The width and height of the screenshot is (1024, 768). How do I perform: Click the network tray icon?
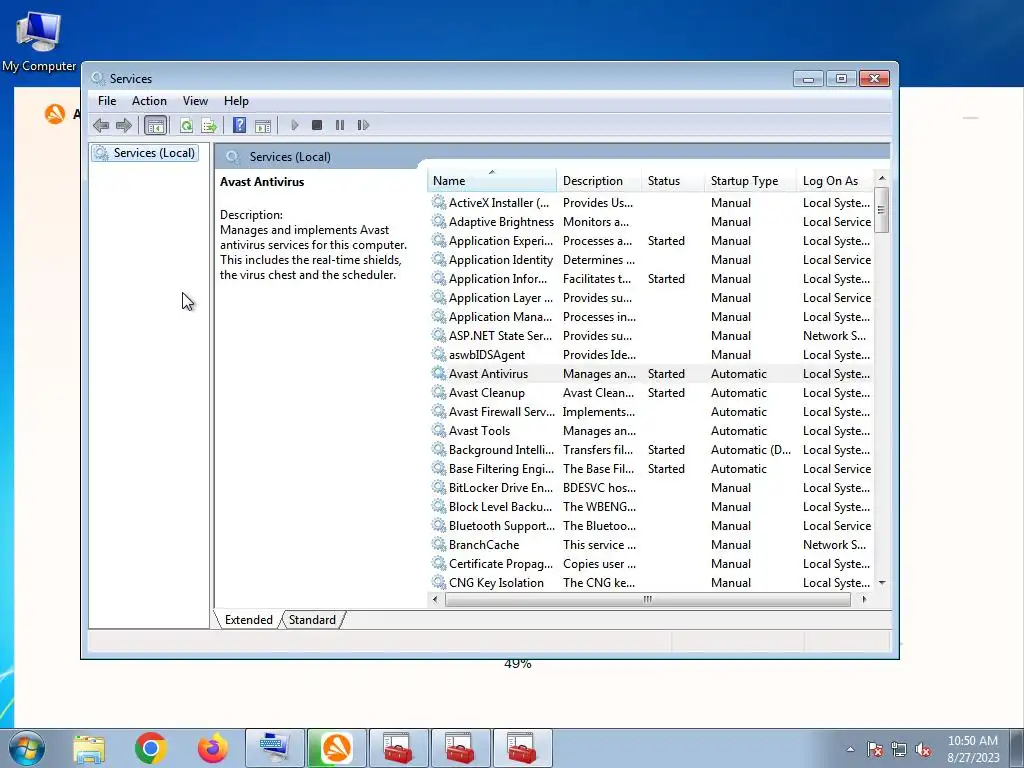(899, 749)
